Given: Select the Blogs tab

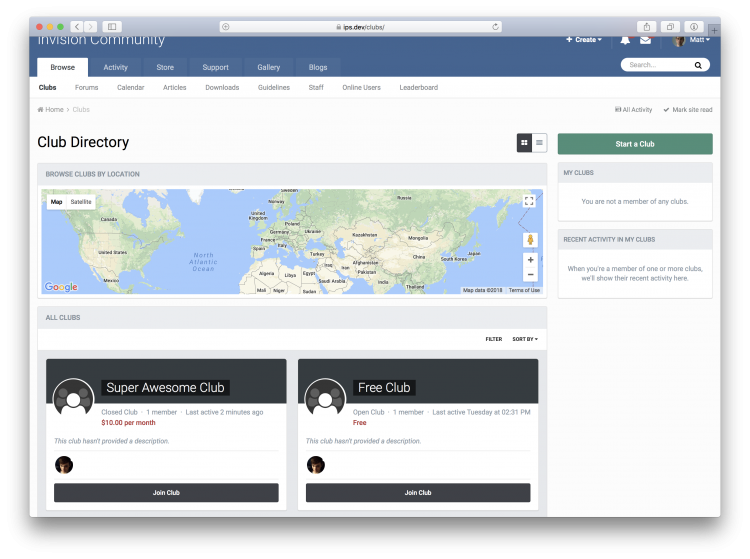Looking at the screenshot, I should (318, 67).
